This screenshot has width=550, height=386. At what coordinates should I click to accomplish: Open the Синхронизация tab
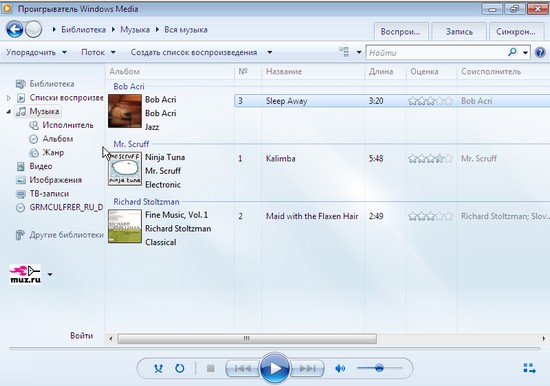click(x=516, y=32)
